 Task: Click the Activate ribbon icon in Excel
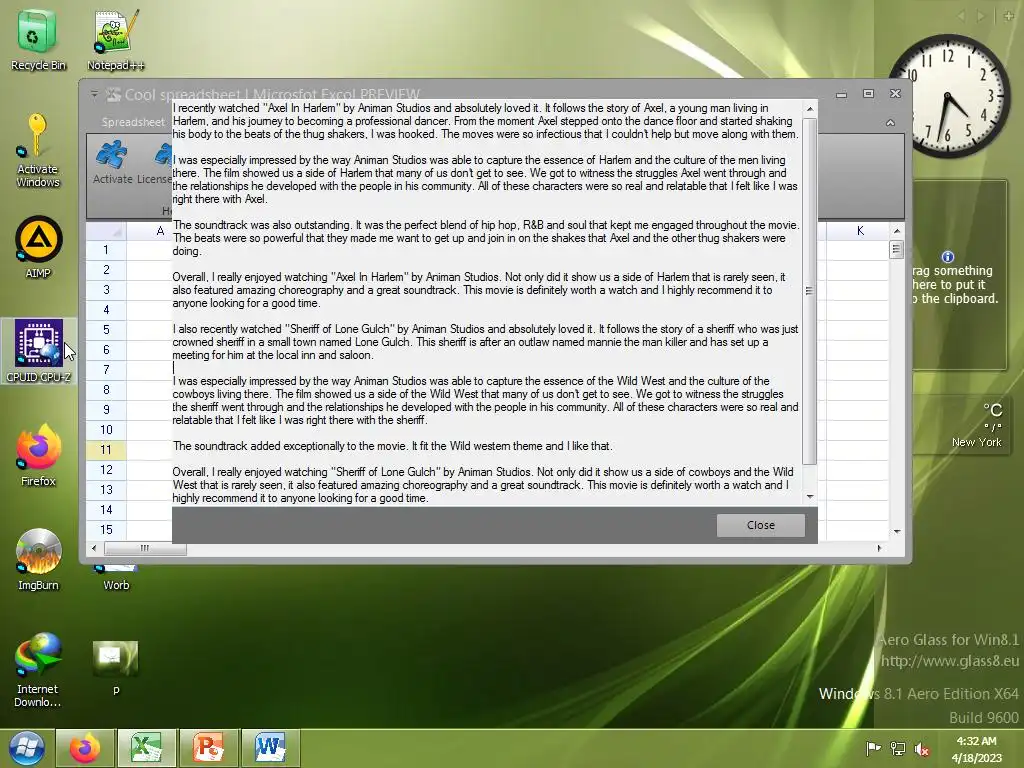pos(112,162)
